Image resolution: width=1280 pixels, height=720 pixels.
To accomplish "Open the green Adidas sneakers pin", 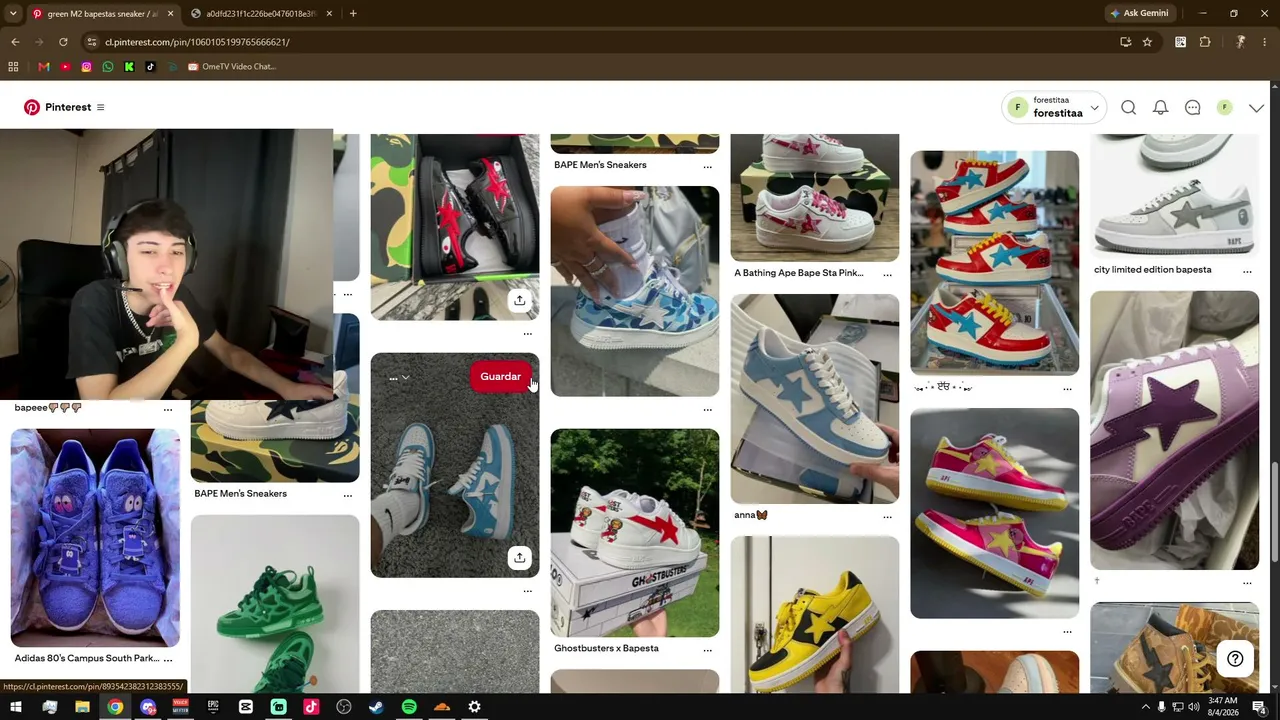I will click(x=275, y=604).
